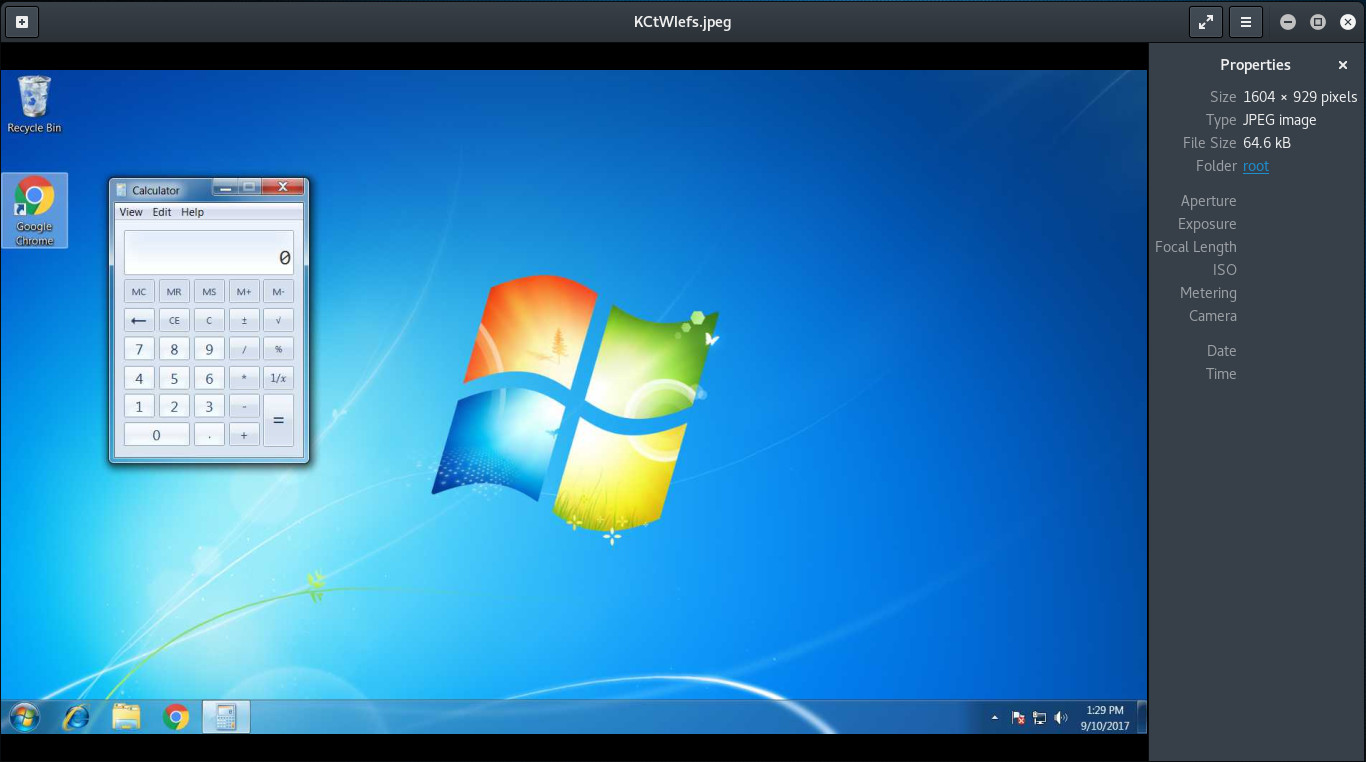Click the MR memory recall key
Image resolution: width=1366 pixels, height=762 pixels.
pyautogui.click(x=174, y=292)
